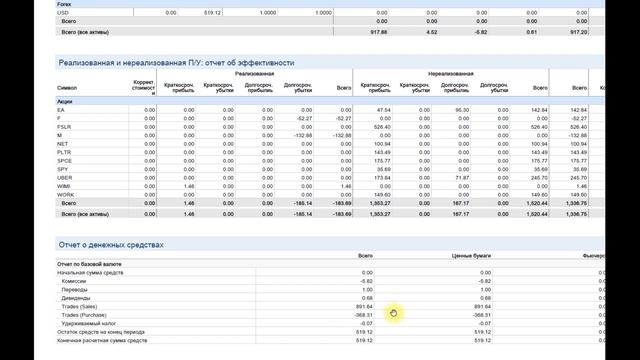Image resolution: width=640 pixels, height=360 pixels.
Task: Click the 47.54 value in the EA row
Action: pos(384,110)
